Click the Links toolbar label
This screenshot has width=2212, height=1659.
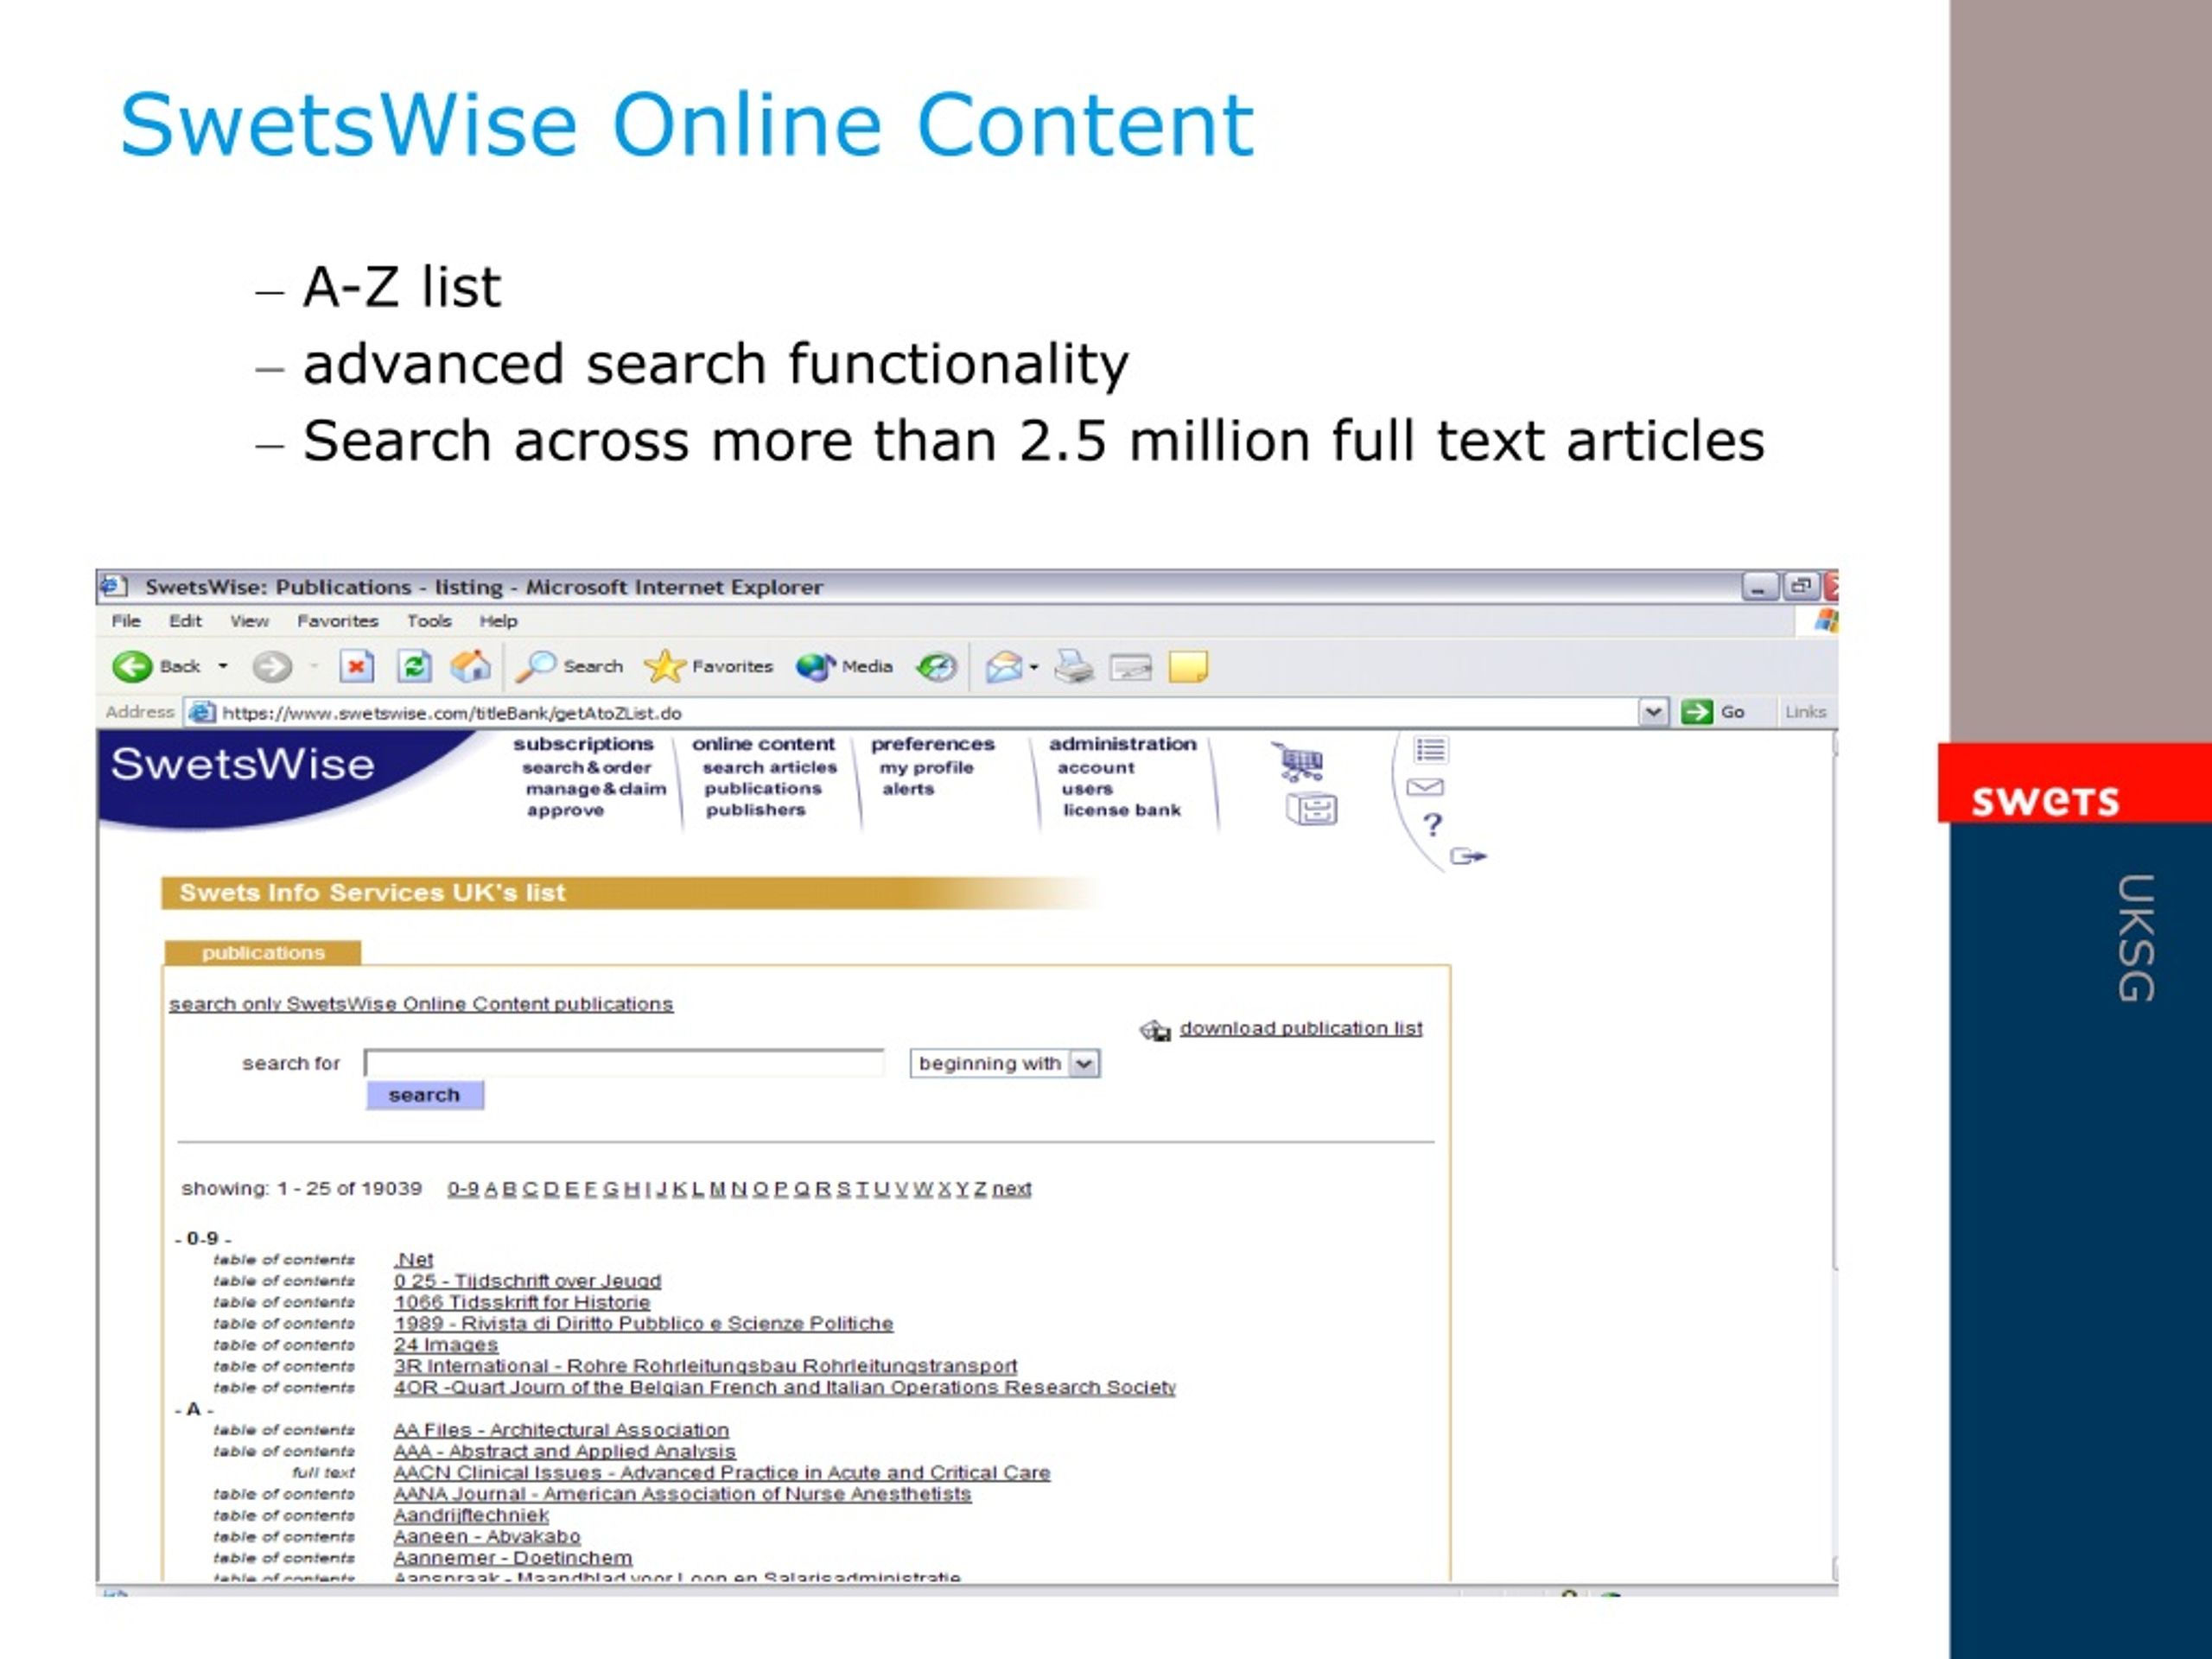[x=1806, y=712]
